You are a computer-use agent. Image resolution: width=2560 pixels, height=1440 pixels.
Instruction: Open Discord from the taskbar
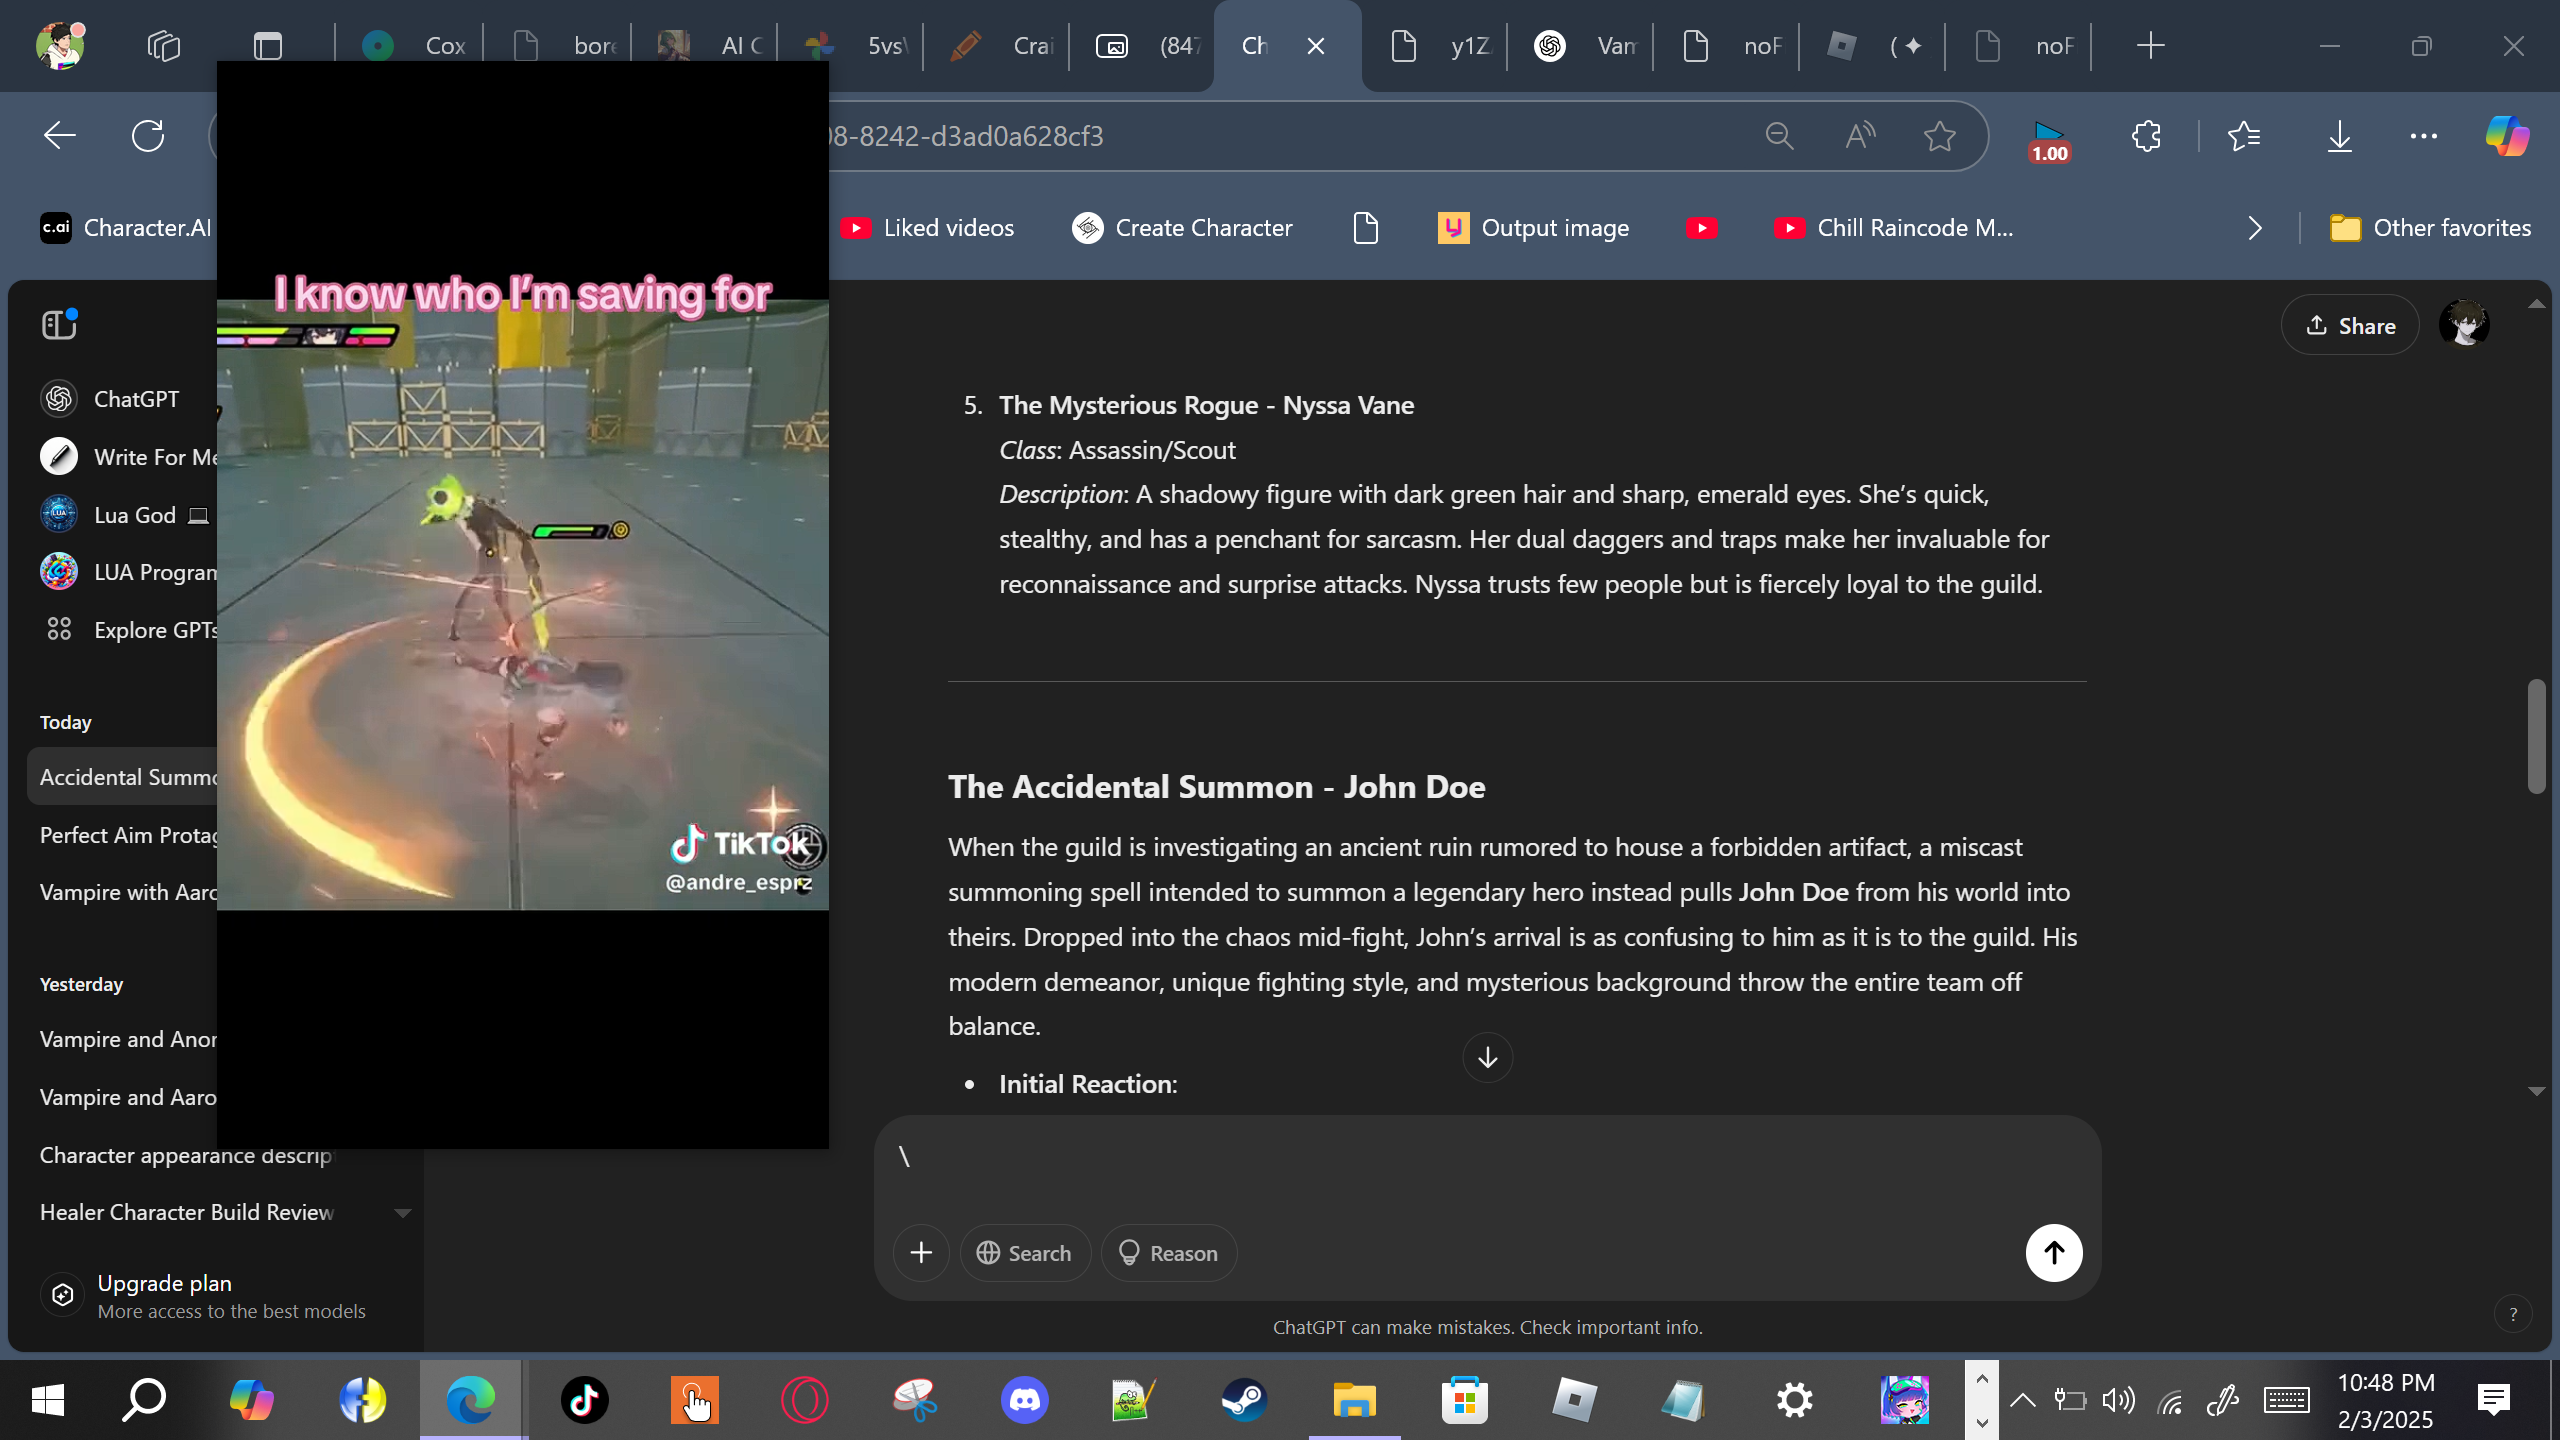[x=1024, y=1400]
